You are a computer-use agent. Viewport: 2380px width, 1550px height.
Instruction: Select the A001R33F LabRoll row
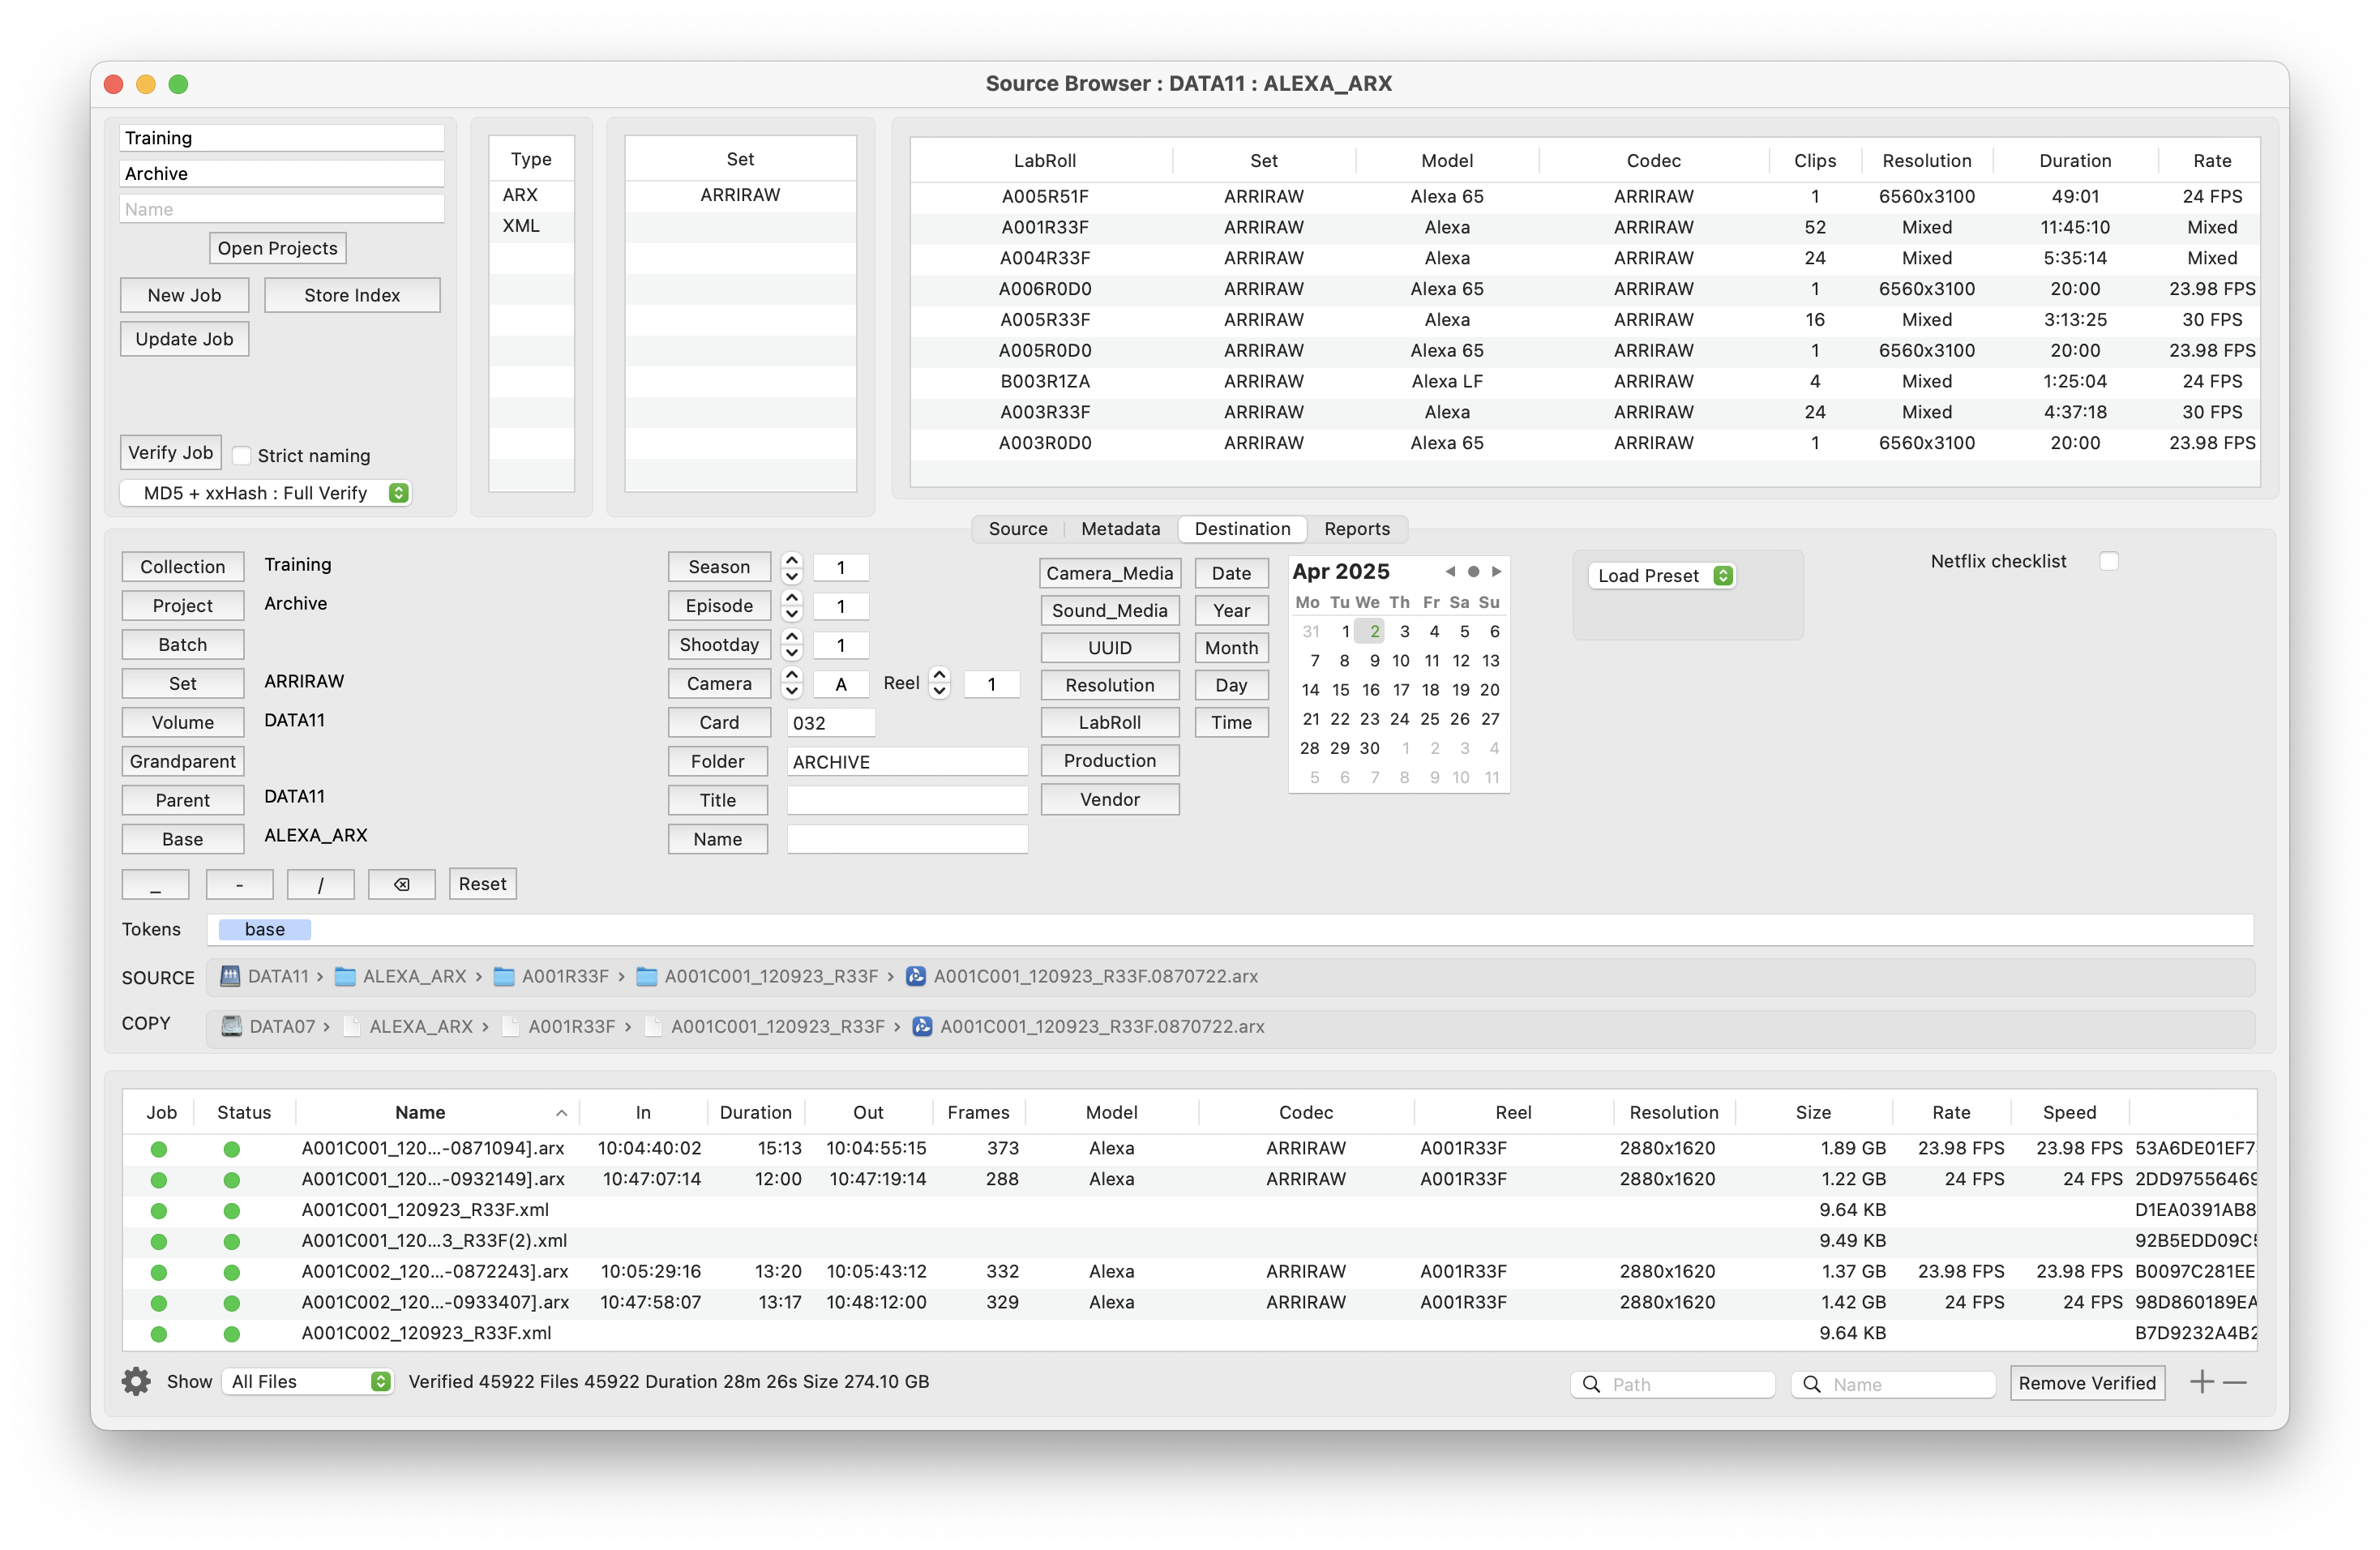coord(1585,228)
